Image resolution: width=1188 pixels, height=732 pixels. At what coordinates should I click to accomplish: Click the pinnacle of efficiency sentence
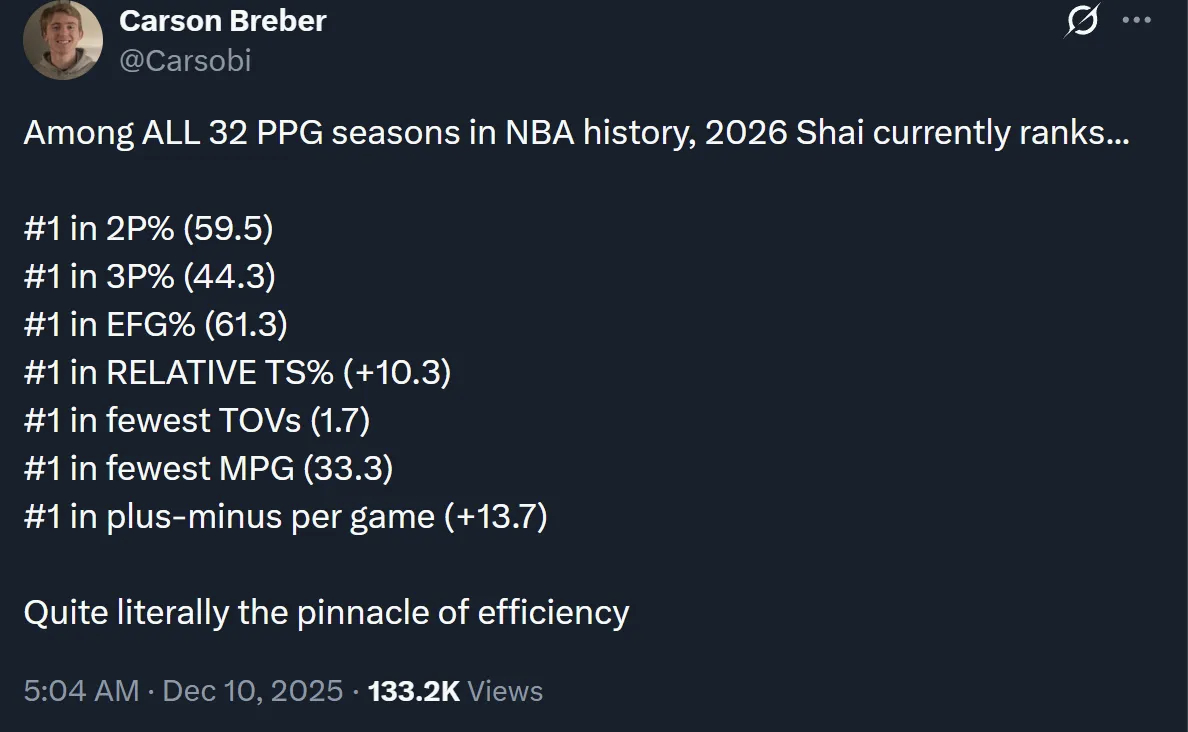click(326, 612)
